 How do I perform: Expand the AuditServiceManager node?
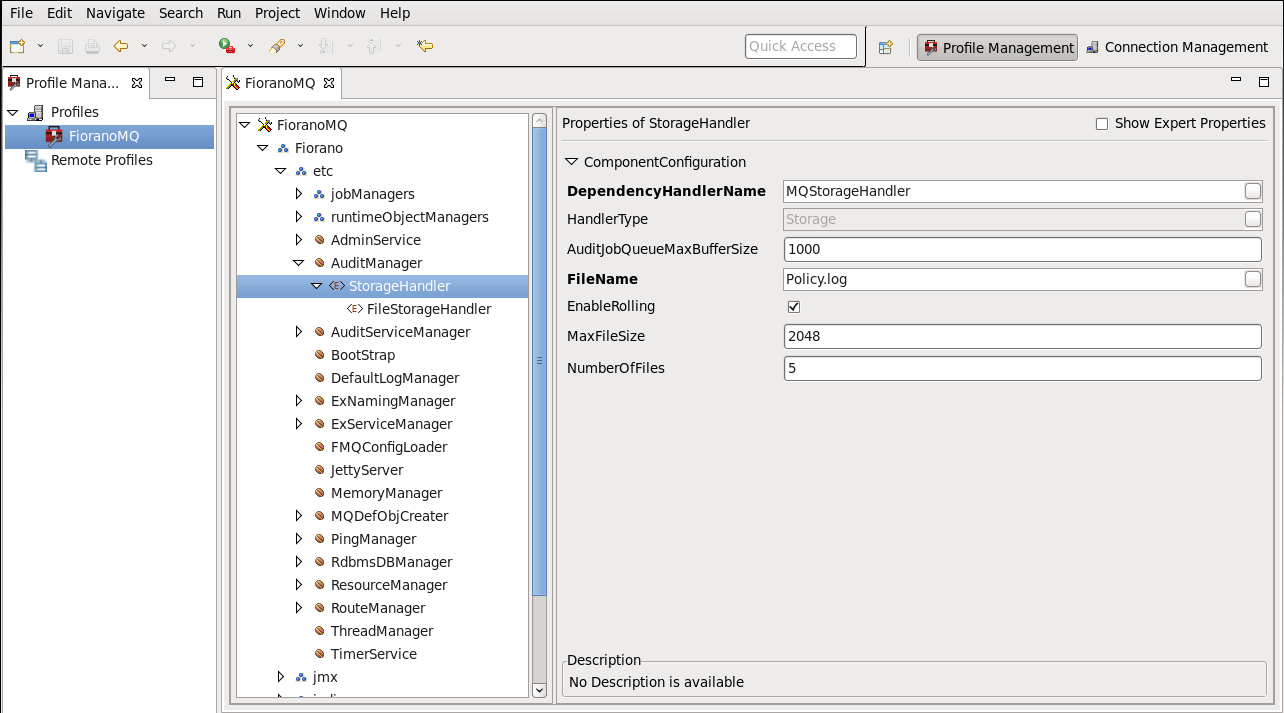[299, 332]
